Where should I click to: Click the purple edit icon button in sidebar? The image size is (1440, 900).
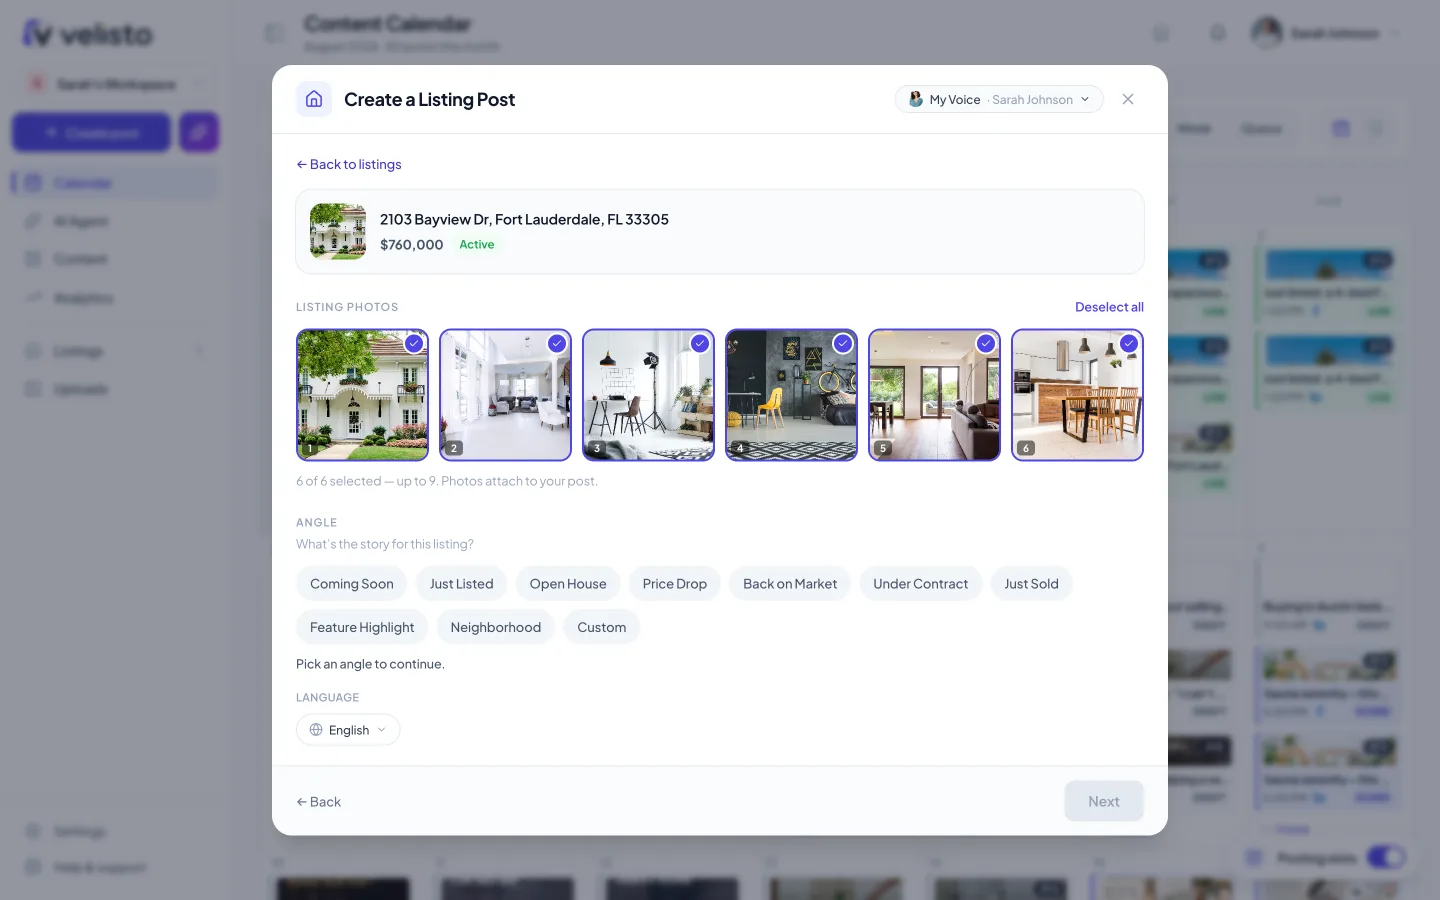point(199,132)
